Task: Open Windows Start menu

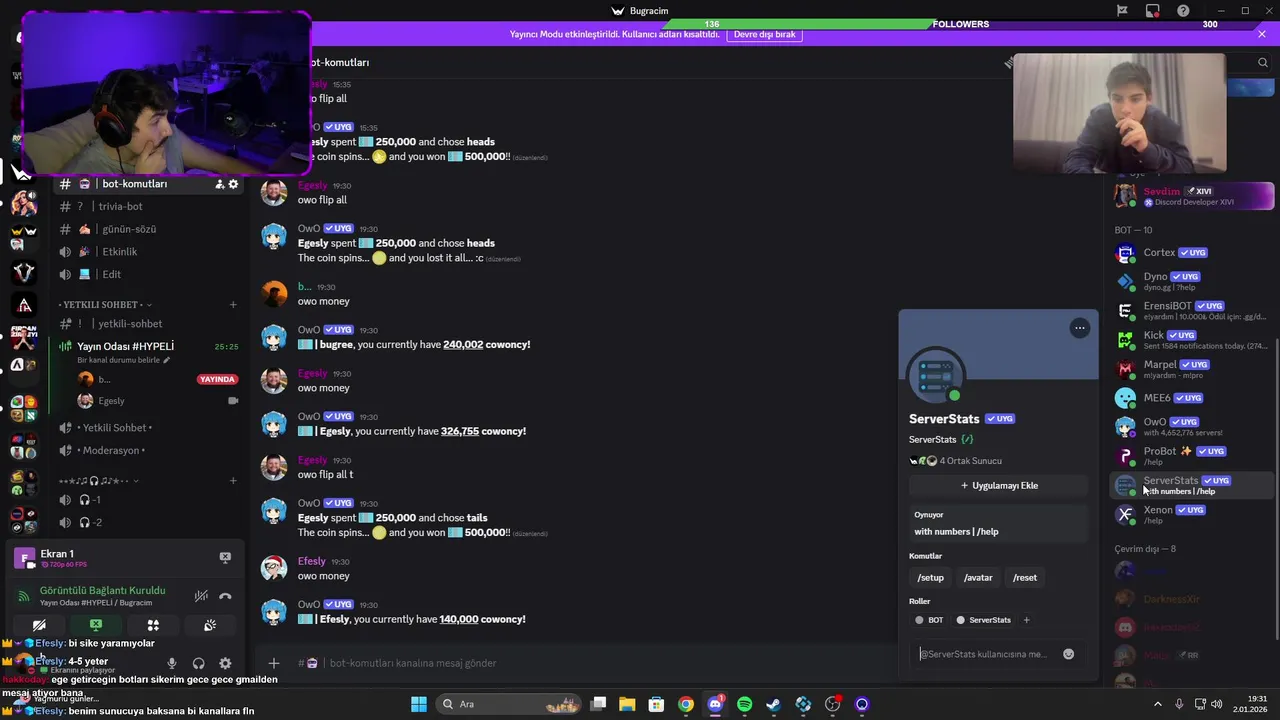Action: click(419, 704)
